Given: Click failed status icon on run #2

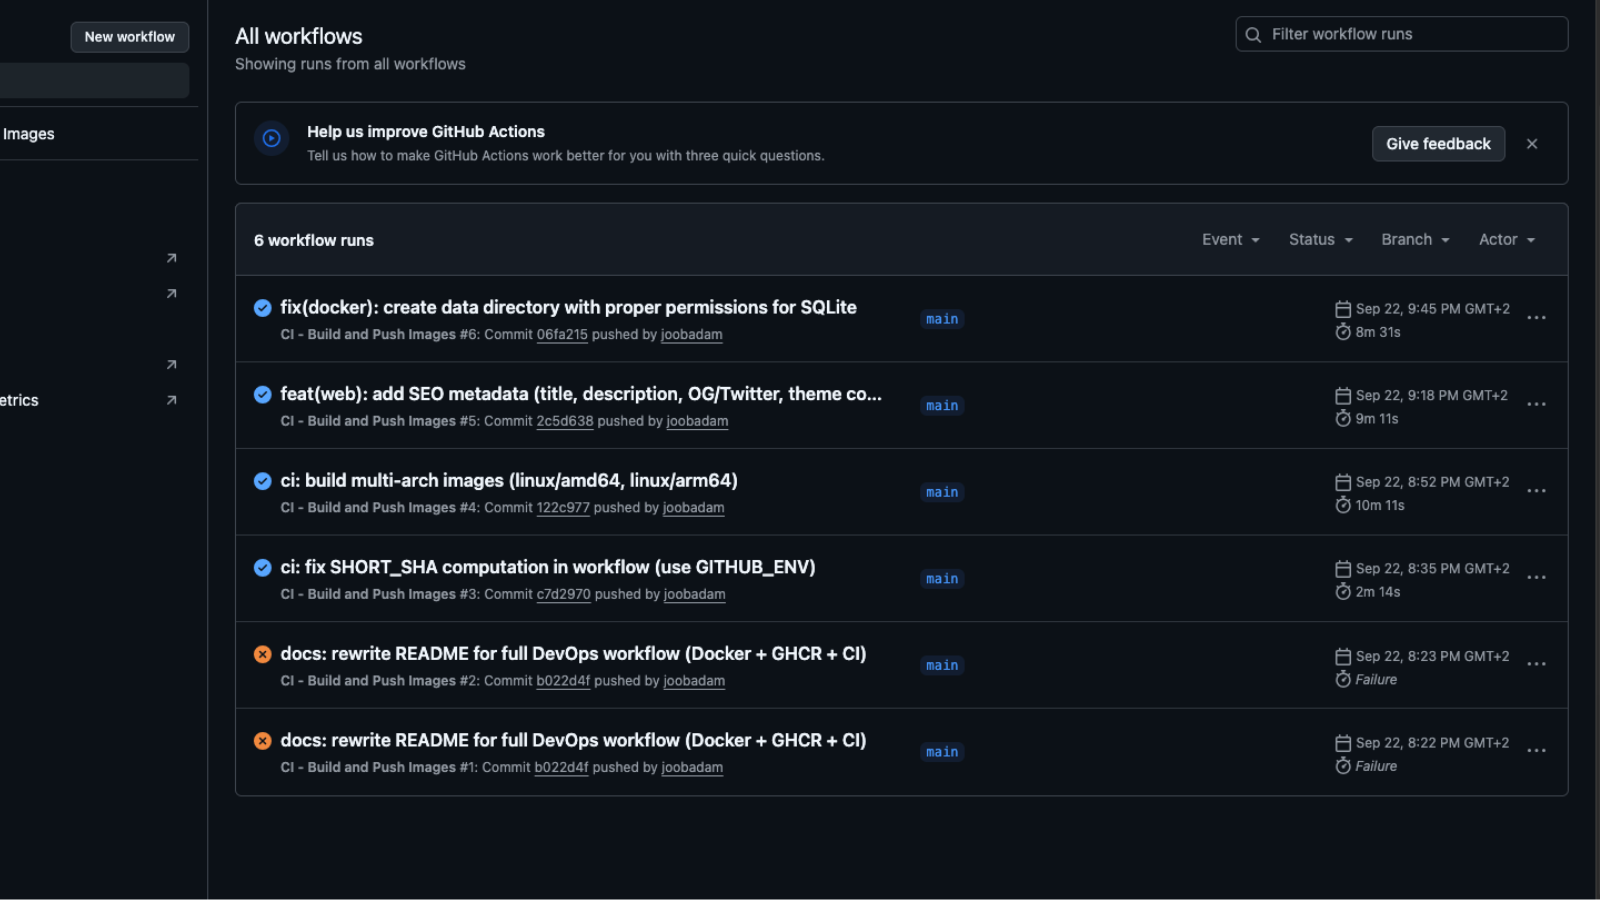Looking at the screenshot, I should point(262,654).
